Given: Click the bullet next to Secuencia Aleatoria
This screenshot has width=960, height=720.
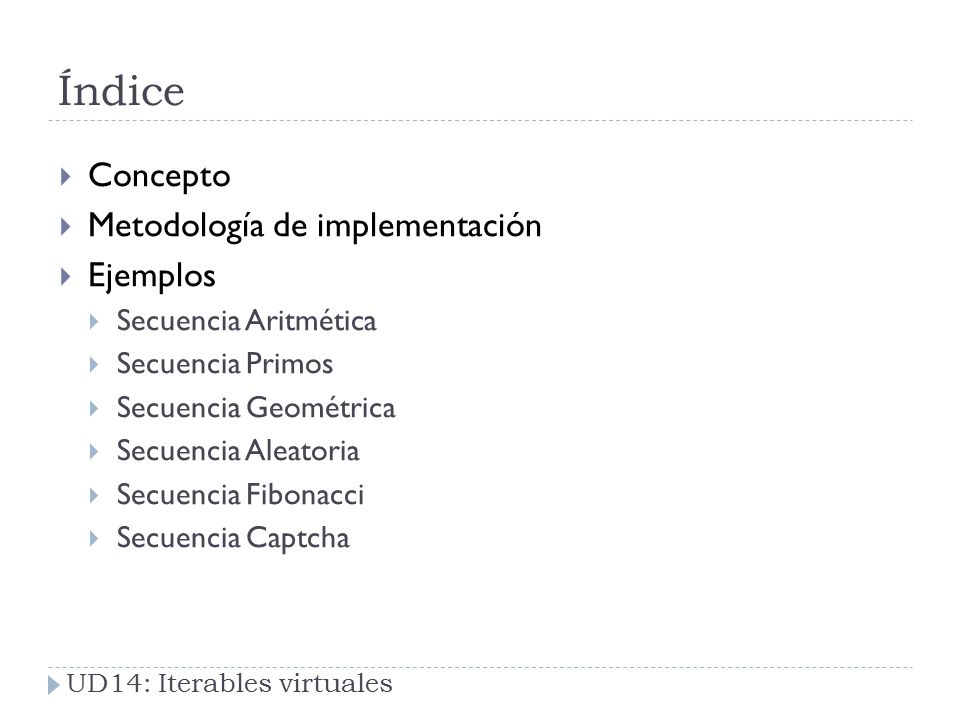Looking at the screenshot, I should coord(94,452).
